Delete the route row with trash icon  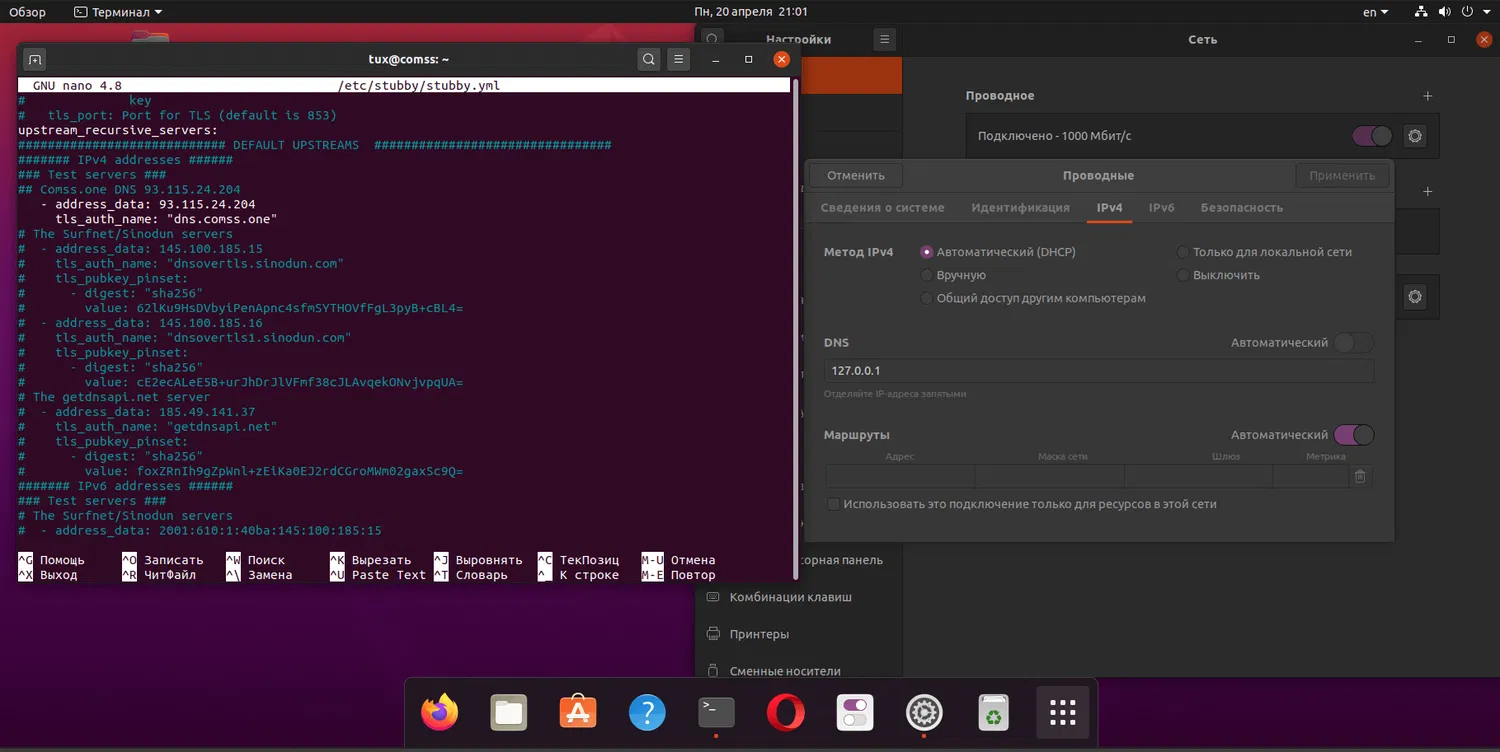click(x=1360, y=477)
